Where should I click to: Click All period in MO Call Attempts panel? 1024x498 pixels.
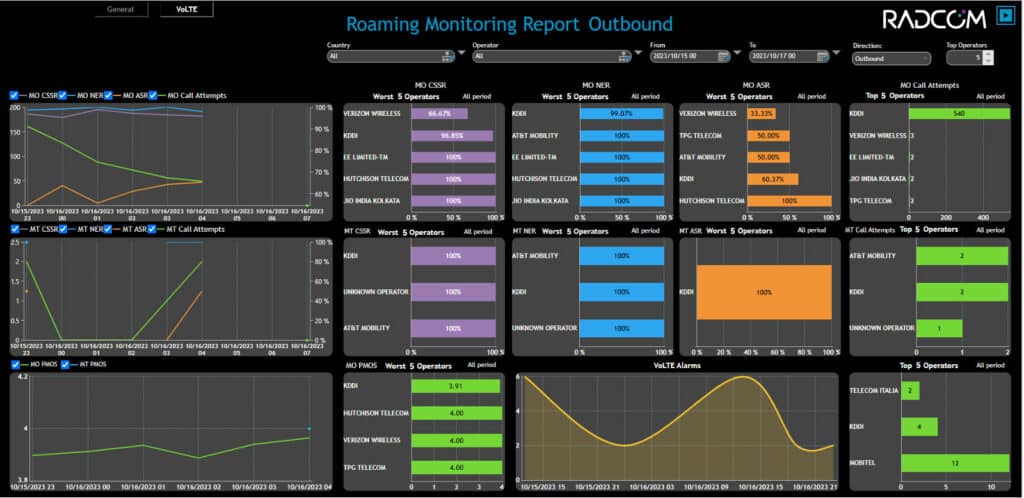coord(991,97)
